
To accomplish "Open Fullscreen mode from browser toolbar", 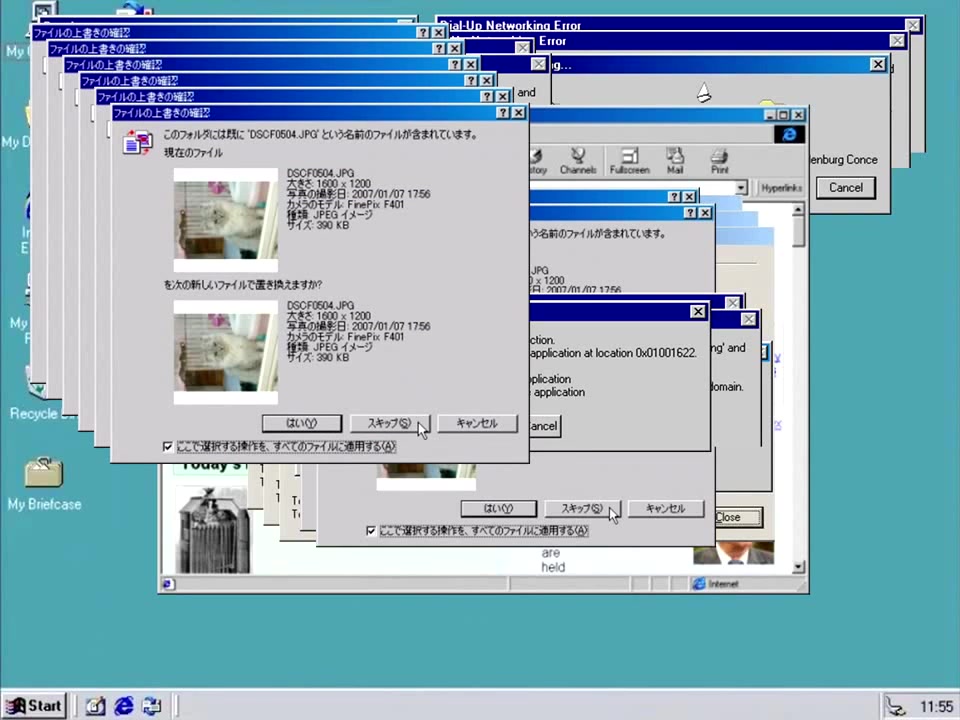I will point(629,160).
